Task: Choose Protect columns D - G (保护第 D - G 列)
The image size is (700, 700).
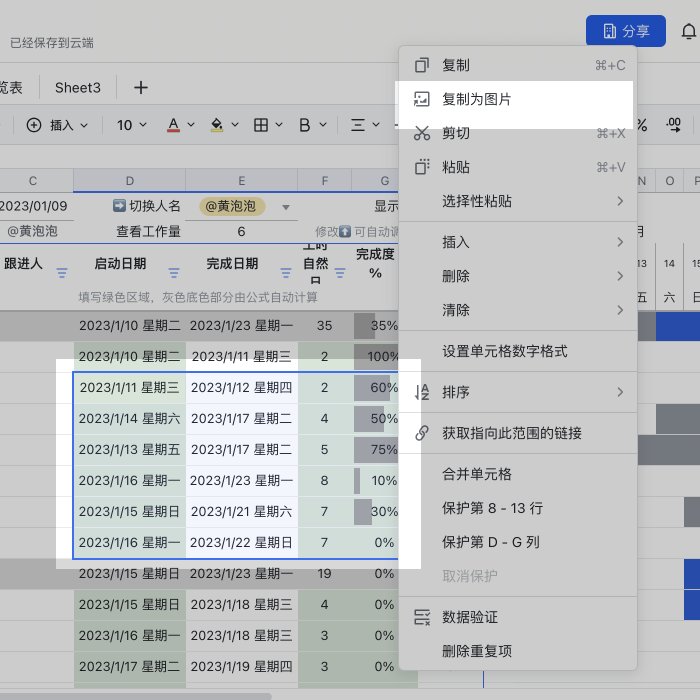Action: click(x=518, y=542)
